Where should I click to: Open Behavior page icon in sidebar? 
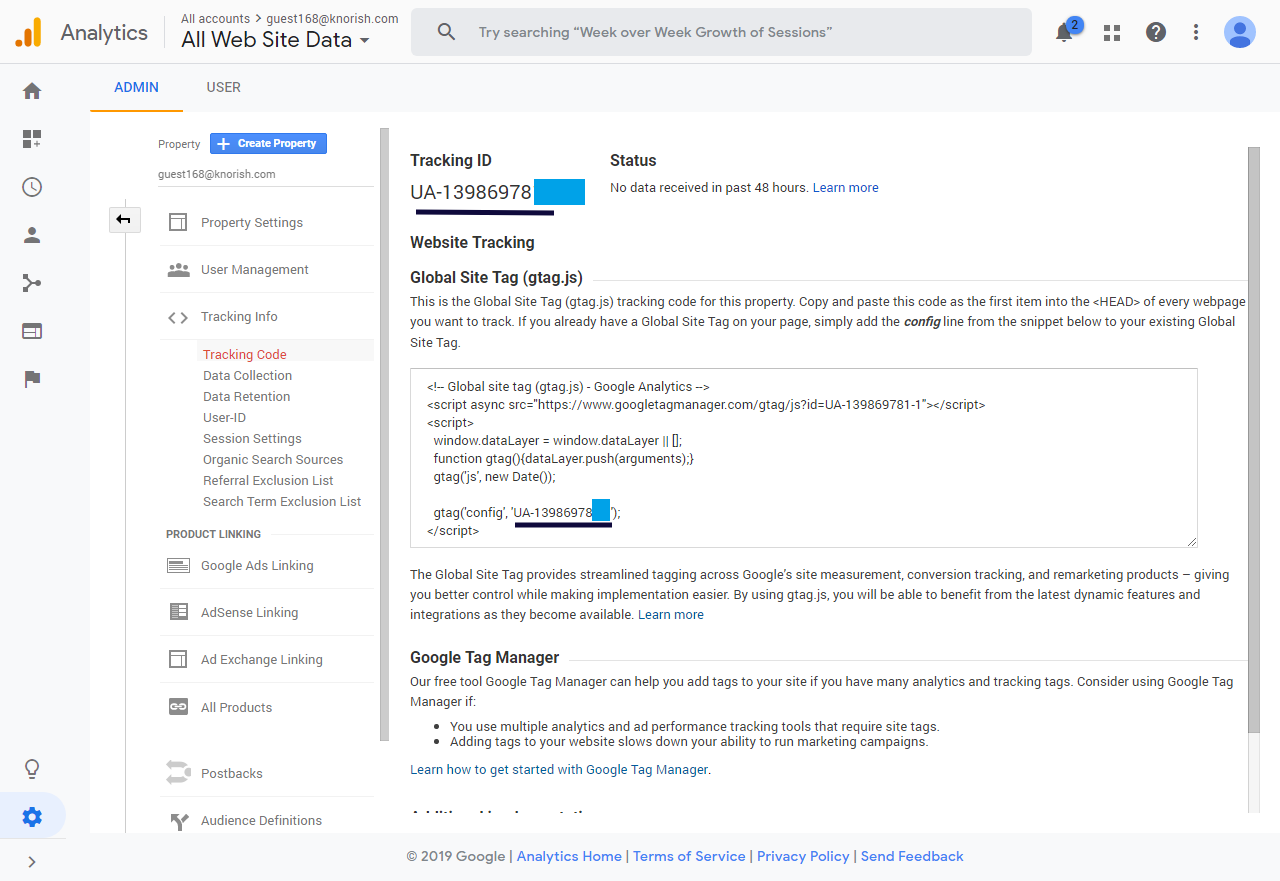tap(32, 331)
